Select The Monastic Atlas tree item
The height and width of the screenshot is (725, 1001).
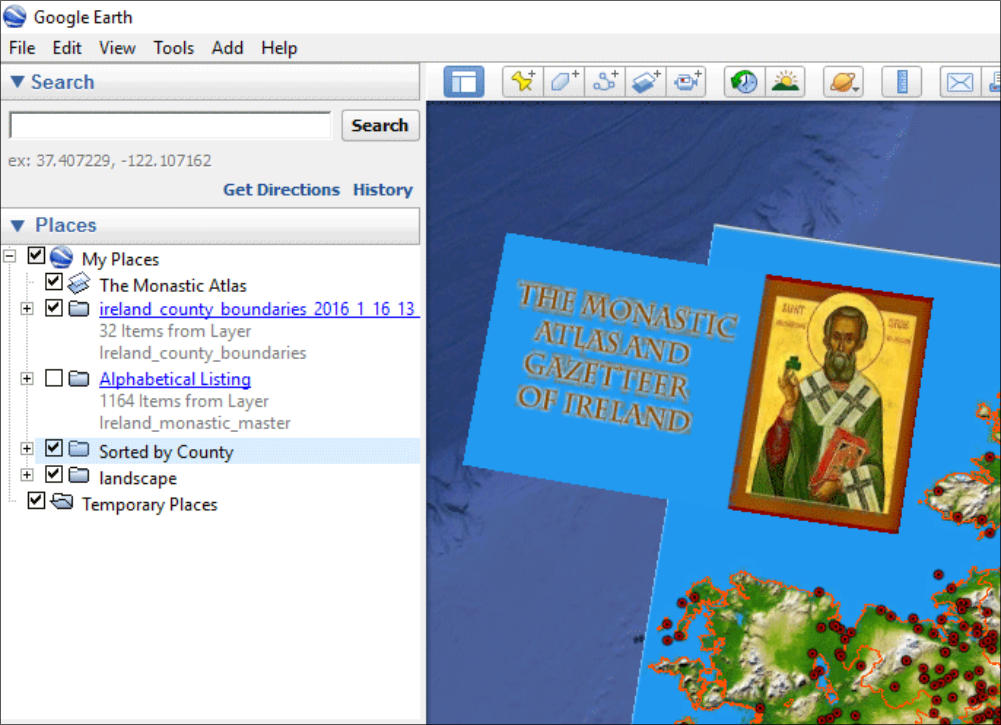173,285
